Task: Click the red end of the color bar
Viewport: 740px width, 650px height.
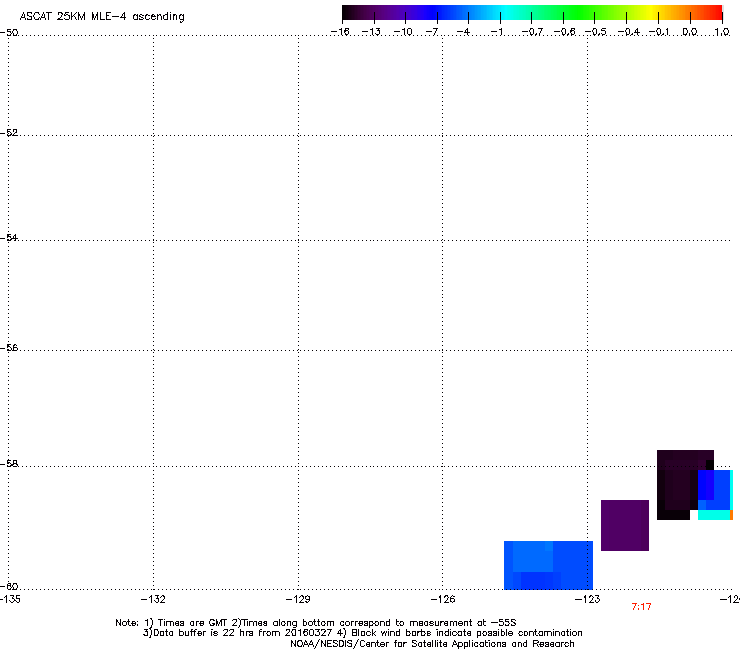Action: pos(715,13)
